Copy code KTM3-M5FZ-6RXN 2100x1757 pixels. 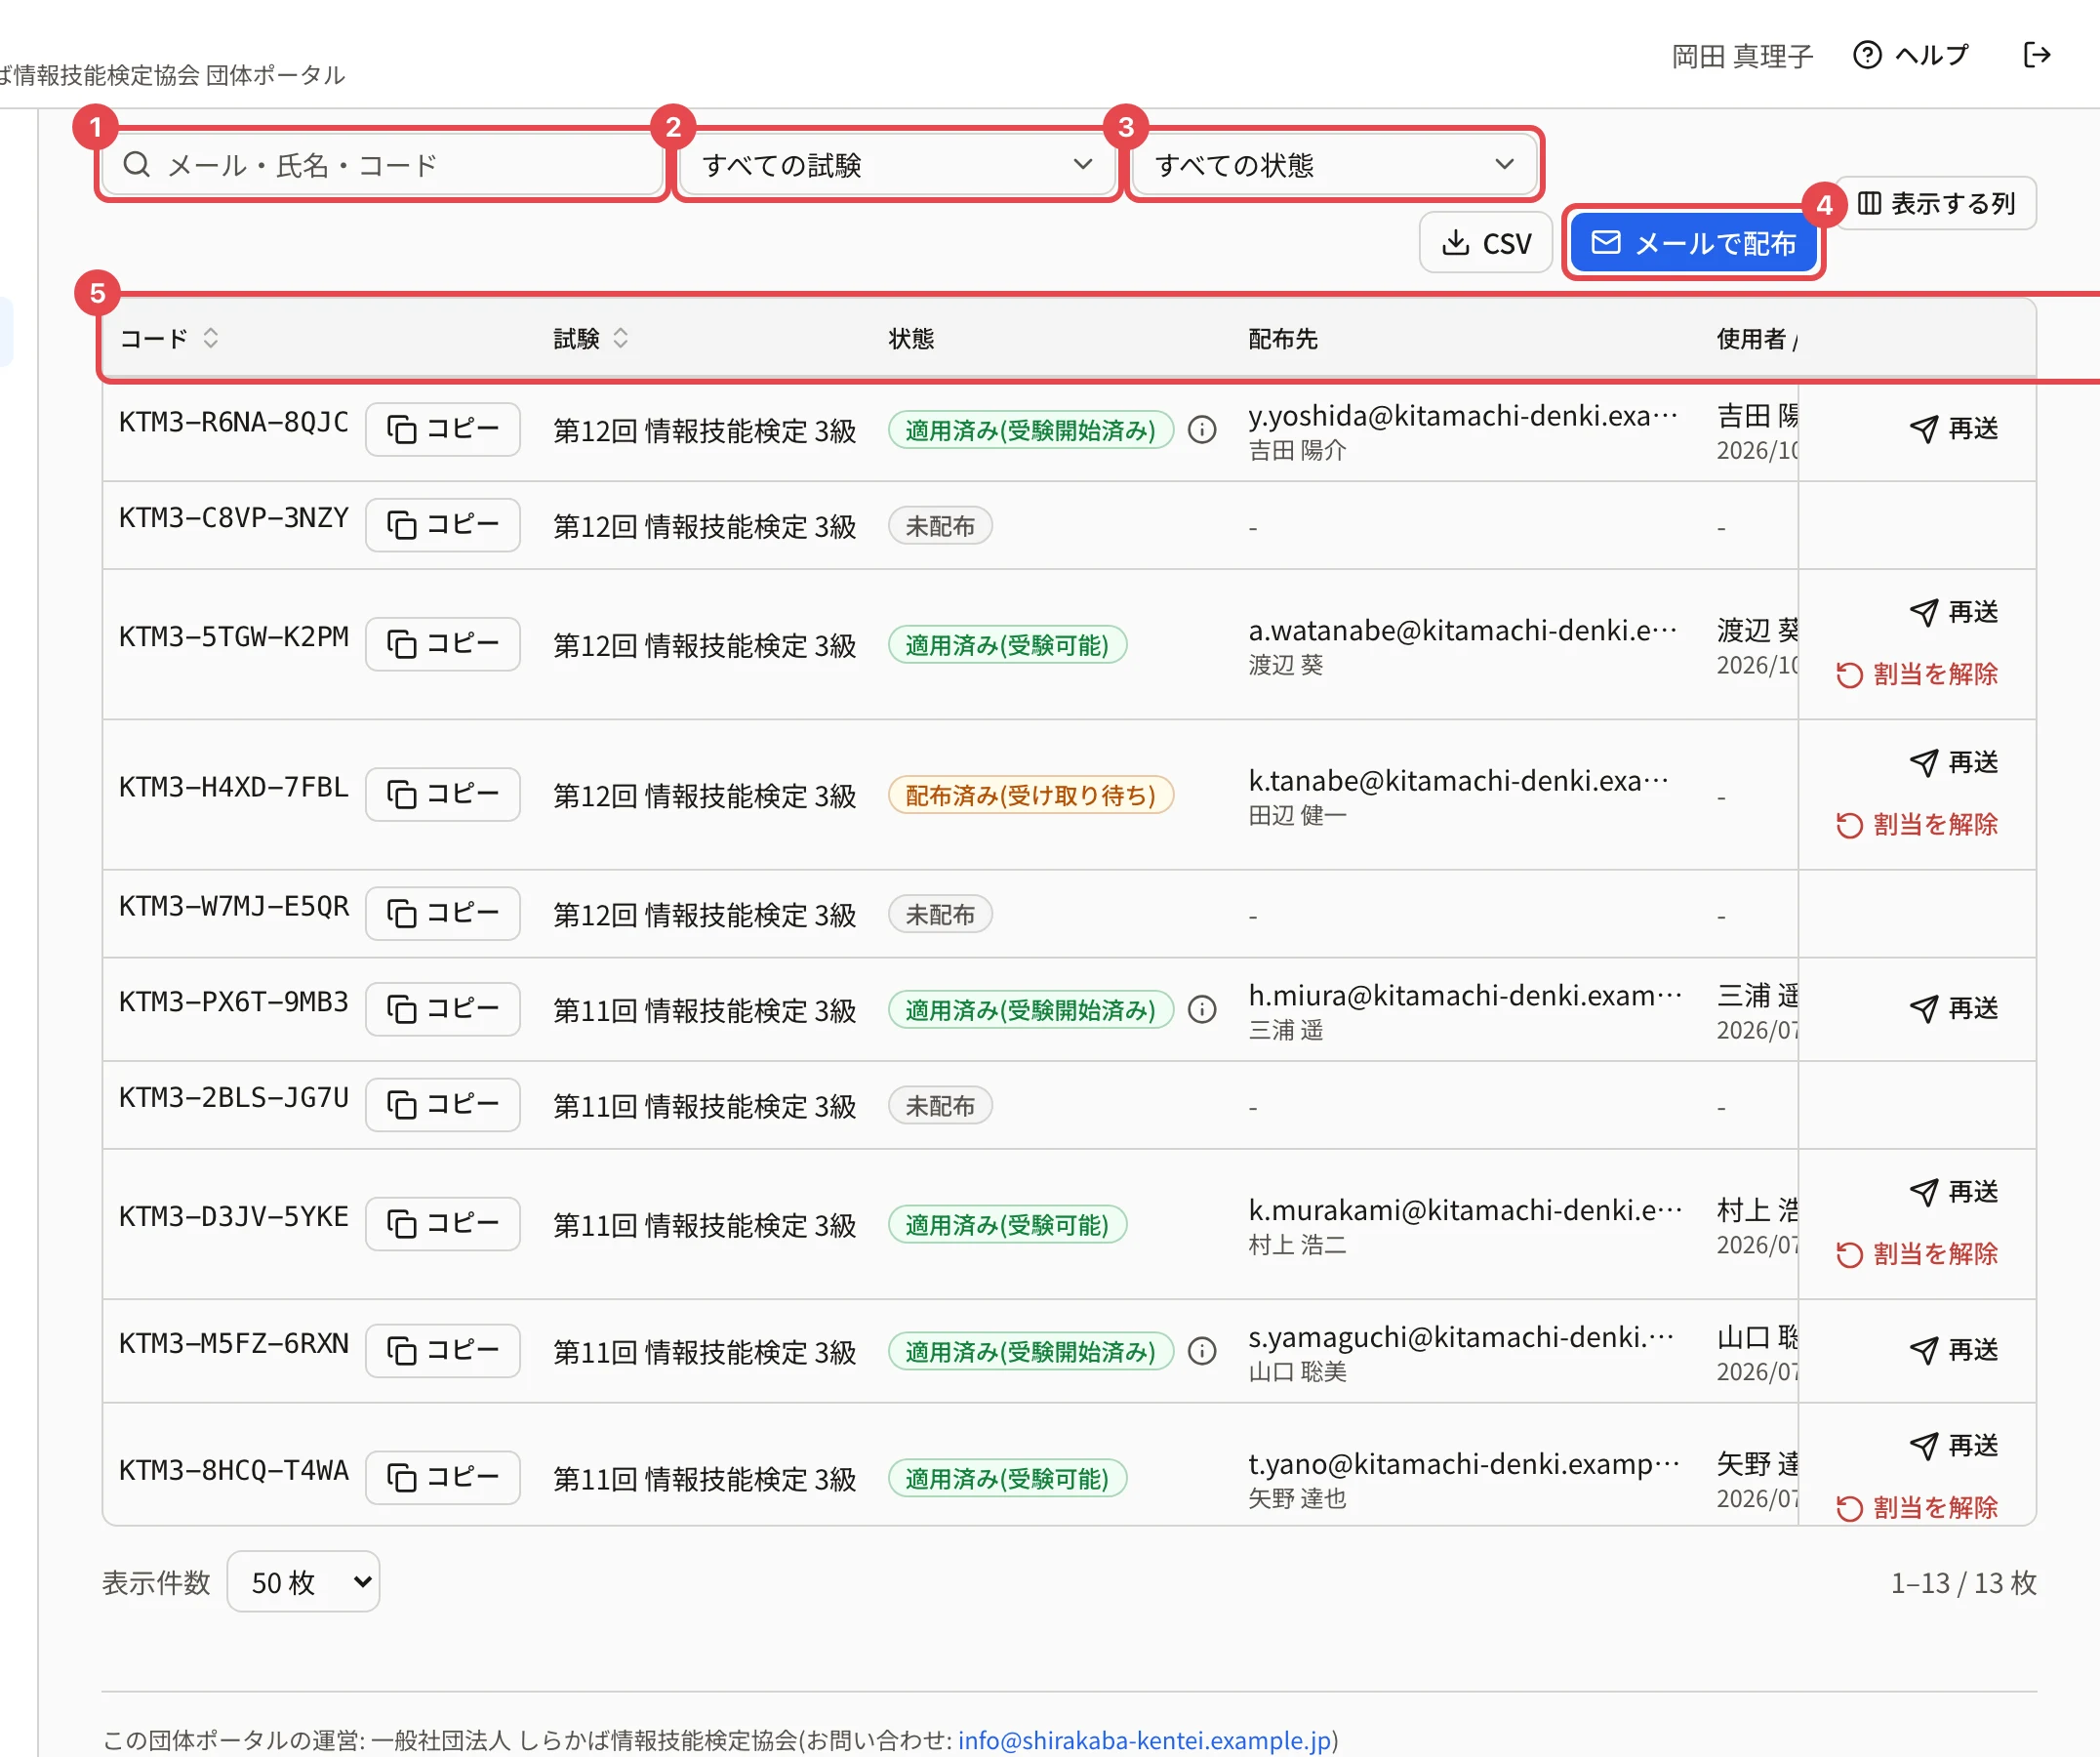click(x=443, y=1351)
